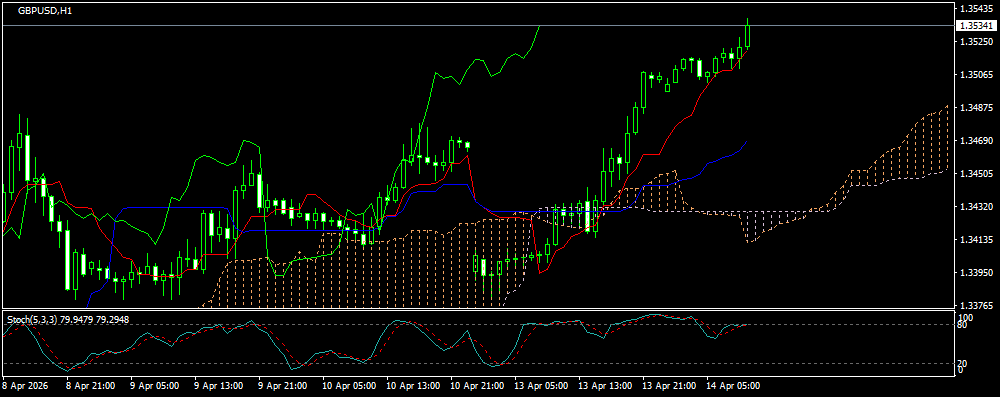Click time axis label 13 Apr 05:00
This screenshot has width=1000, height=397.
tap(540, 386)
